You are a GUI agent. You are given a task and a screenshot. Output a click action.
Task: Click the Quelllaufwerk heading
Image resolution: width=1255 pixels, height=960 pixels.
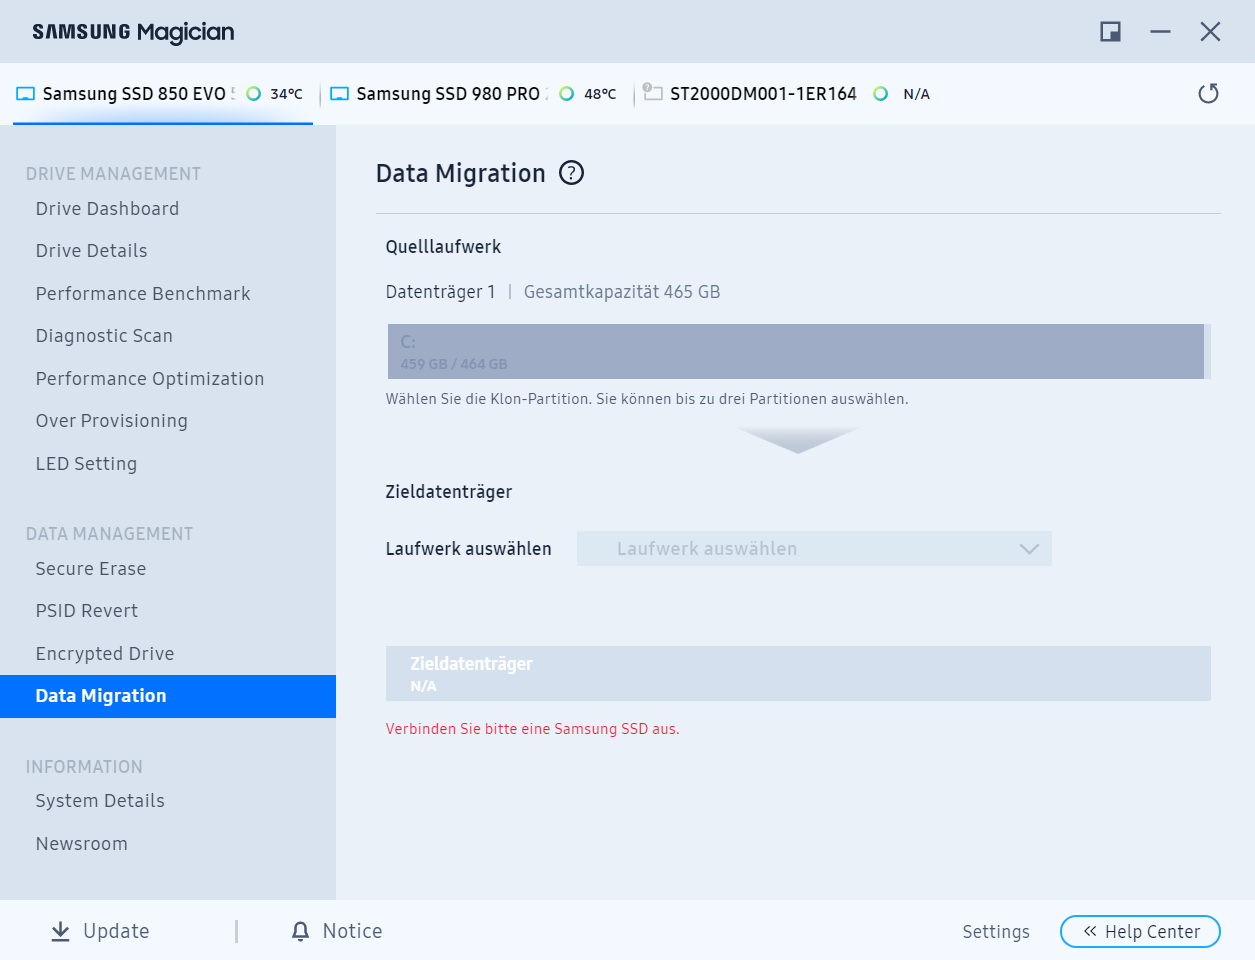tap(444, 247)
